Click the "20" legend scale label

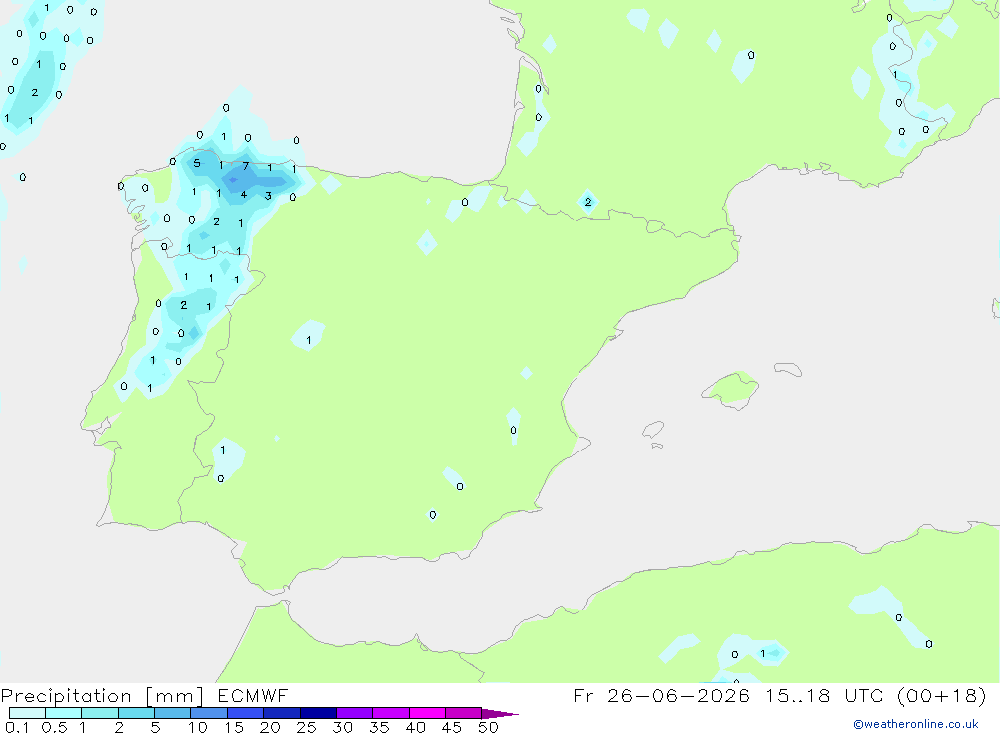(x=270, y=727)
